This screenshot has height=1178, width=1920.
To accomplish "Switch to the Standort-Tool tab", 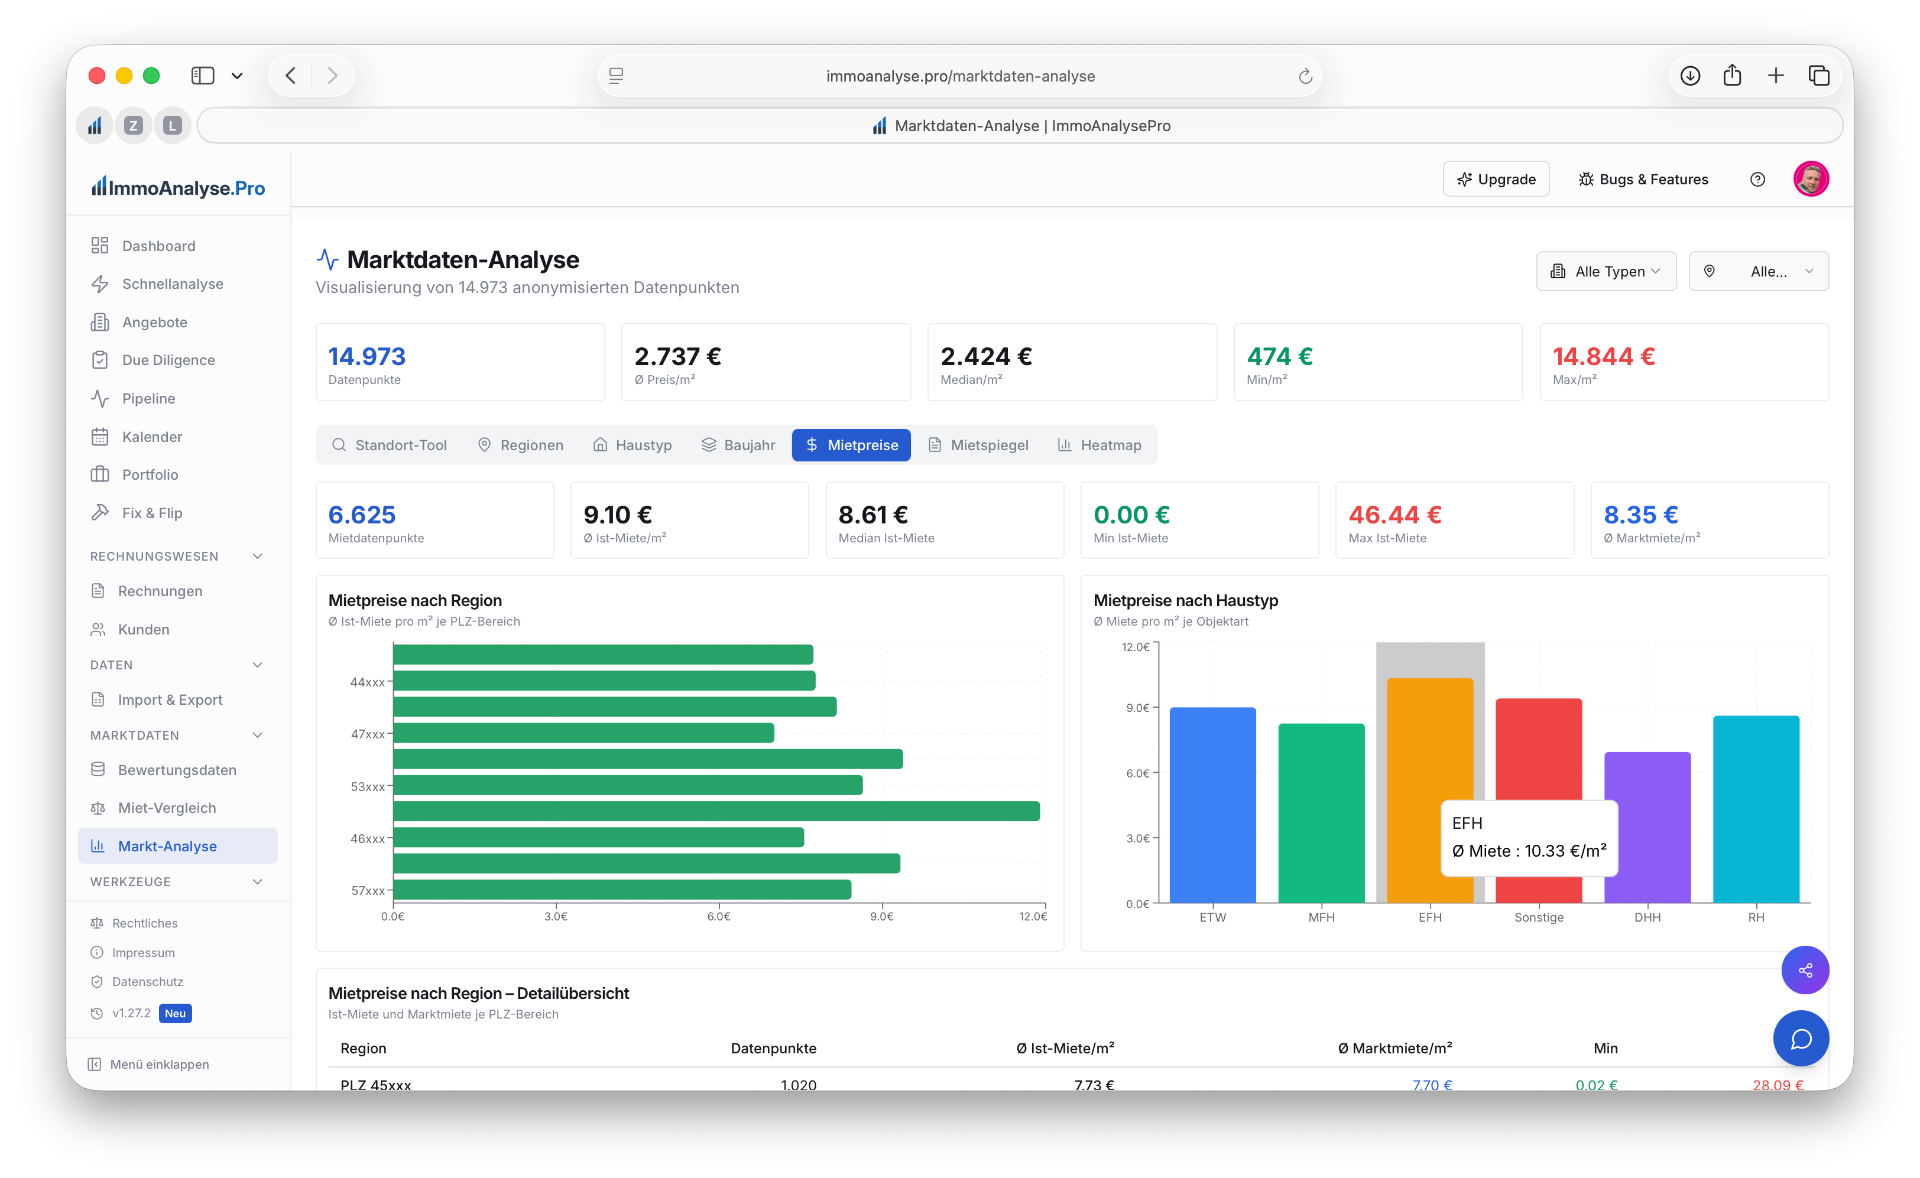I will [389, 445].
